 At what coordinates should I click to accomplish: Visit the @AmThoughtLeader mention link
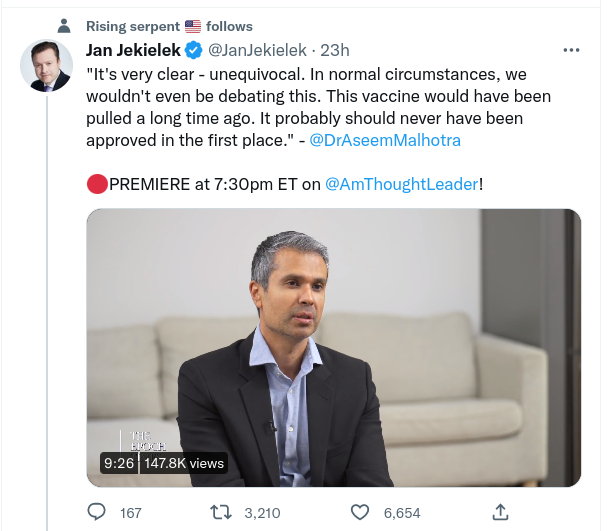click(x=402, y=184)
